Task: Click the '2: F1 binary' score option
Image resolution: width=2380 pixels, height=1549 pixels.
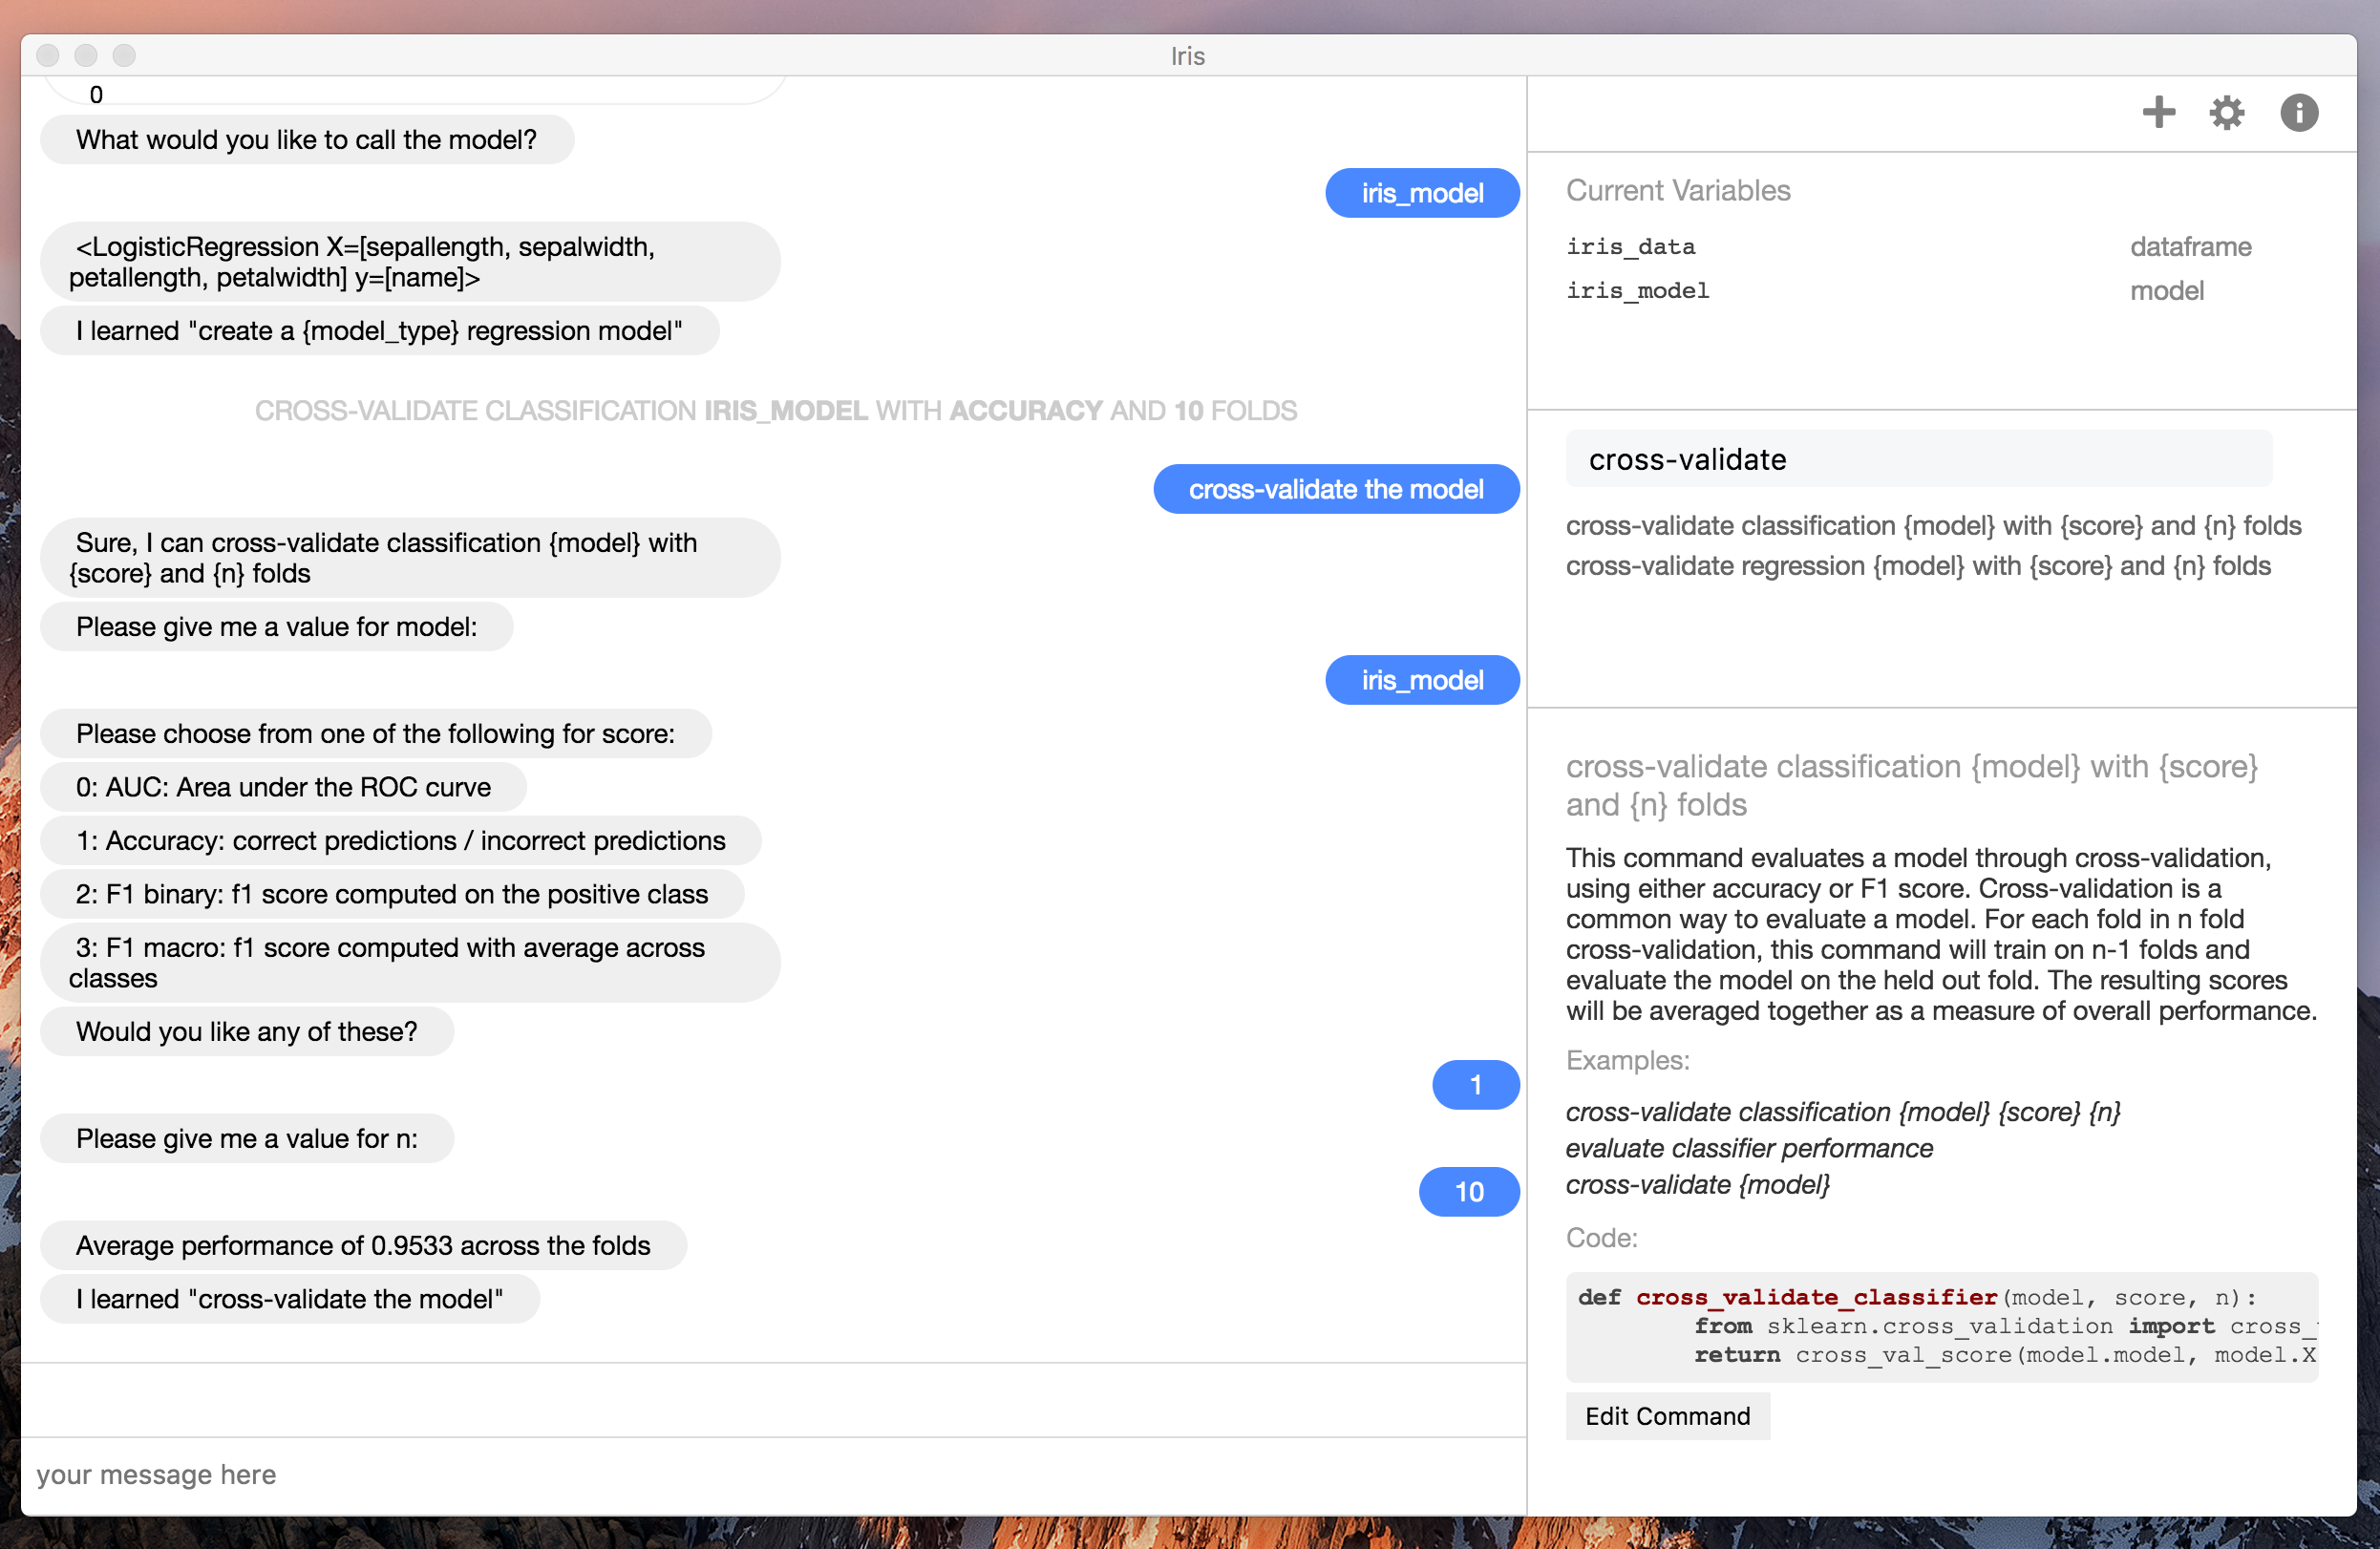Action: [391, 894]
